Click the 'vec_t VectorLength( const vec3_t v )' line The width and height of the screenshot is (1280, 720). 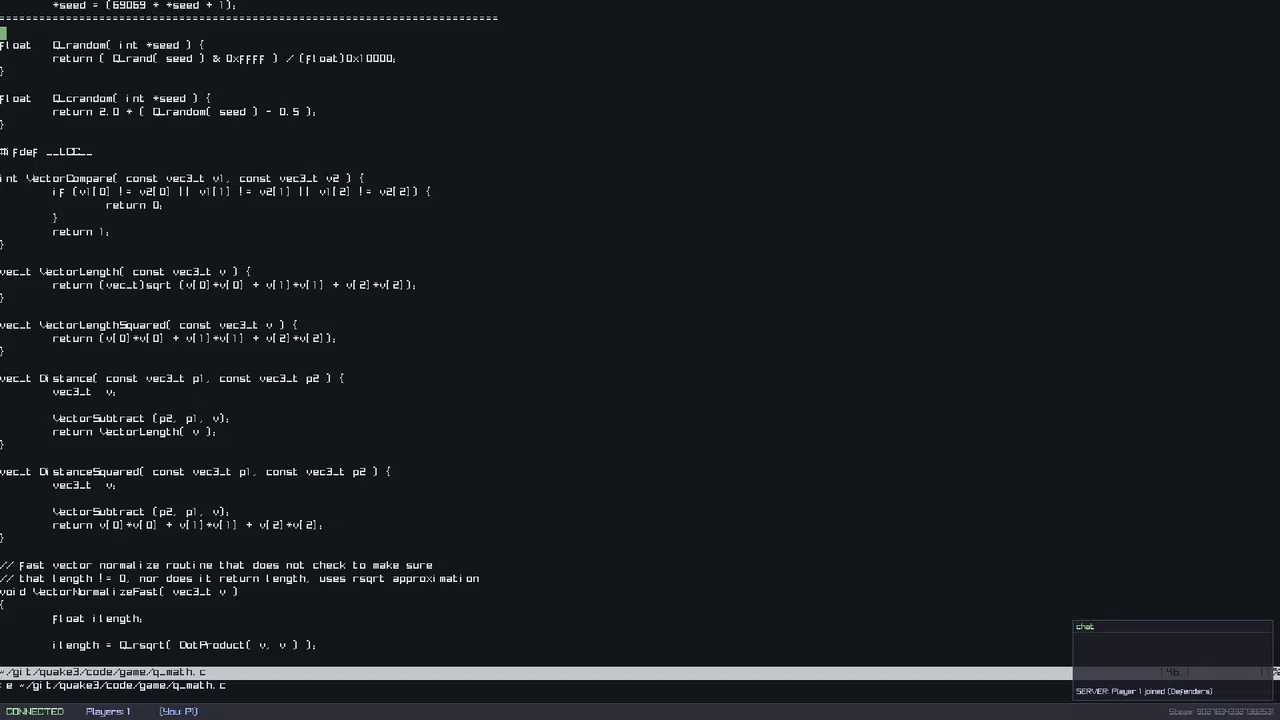coord(125,271)
